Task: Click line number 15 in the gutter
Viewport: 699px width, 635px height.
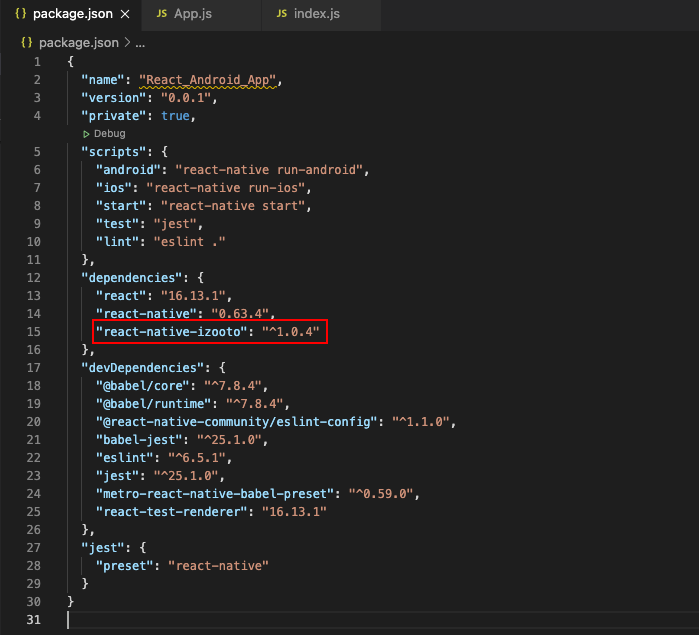Action: point(34,332)
